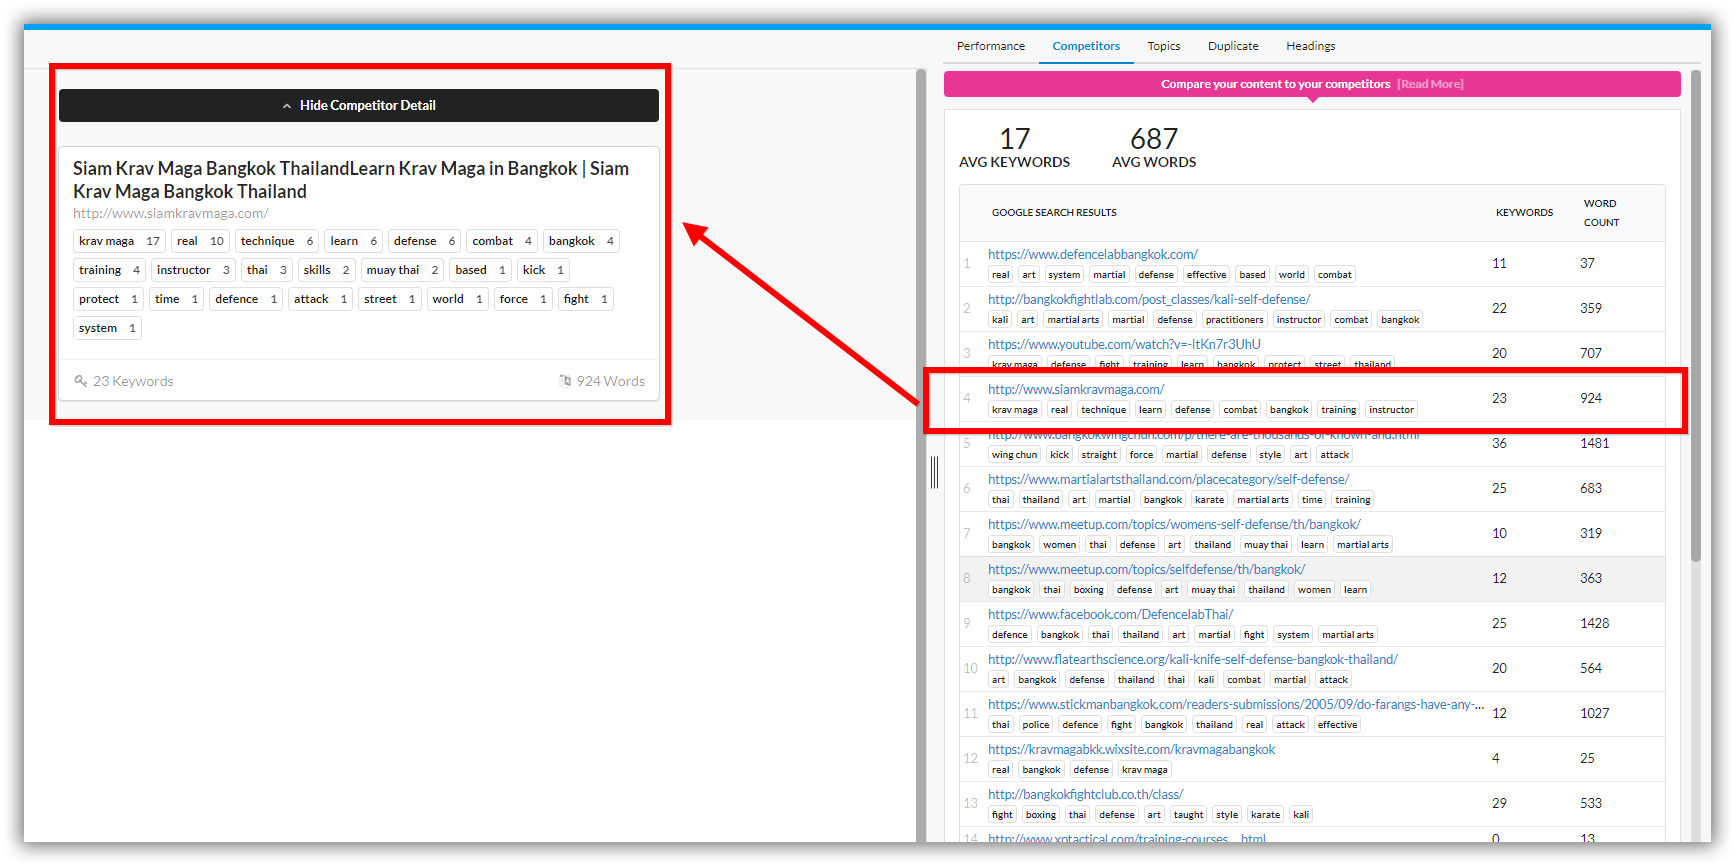Select the Competitors tab

1086,46
